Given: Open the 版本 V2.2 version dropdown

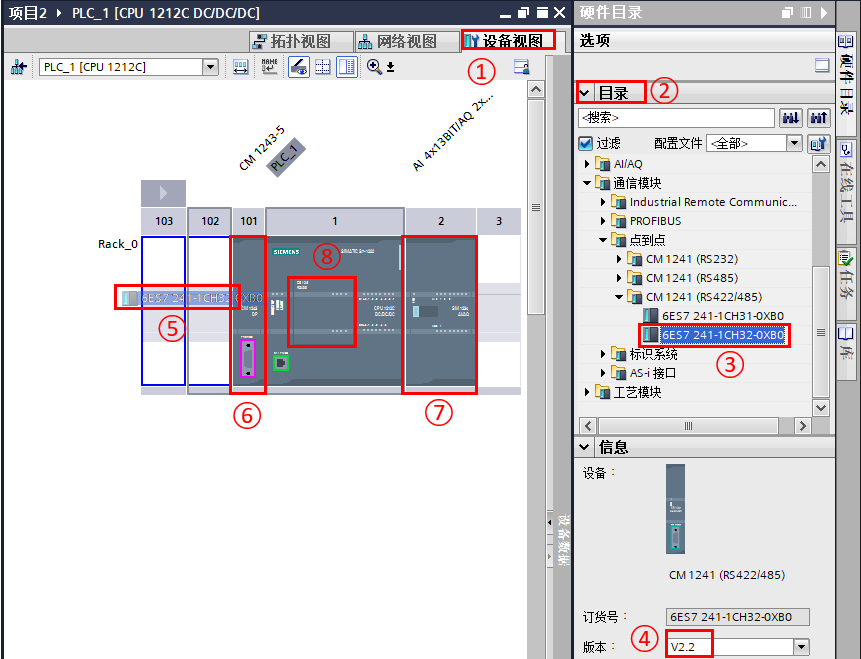Looking at the screenshot, I should click(x=801, y=647).
